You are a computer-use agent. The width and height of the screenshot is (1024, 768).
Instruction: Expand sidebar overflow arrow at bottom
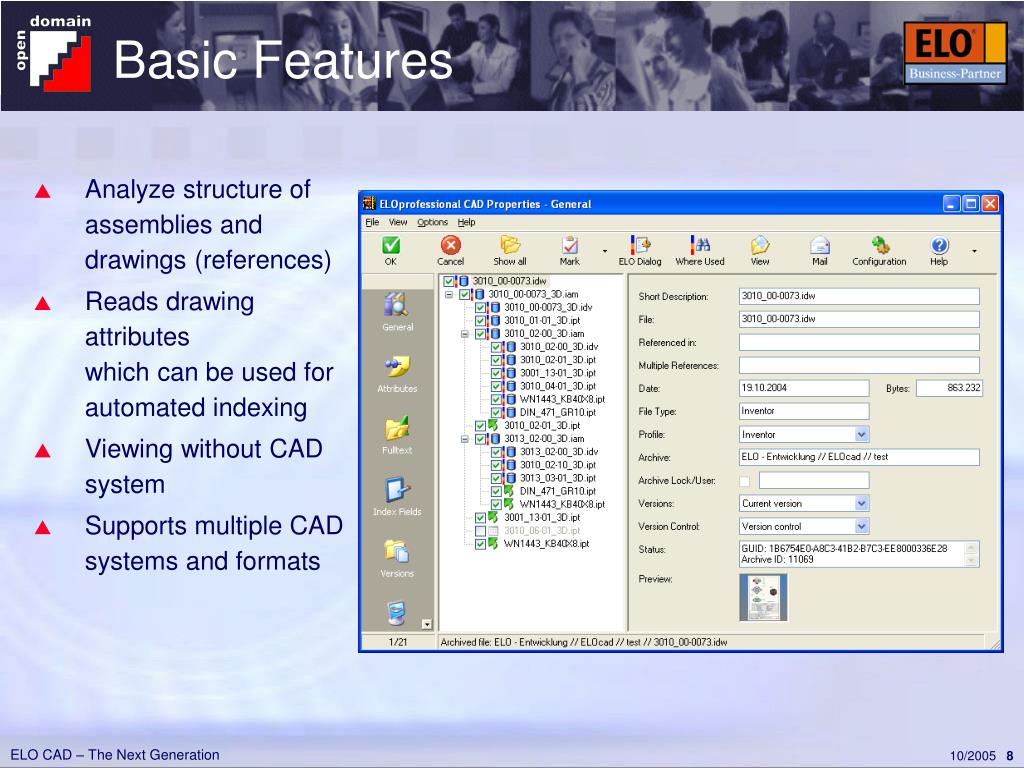coord(426,624)
